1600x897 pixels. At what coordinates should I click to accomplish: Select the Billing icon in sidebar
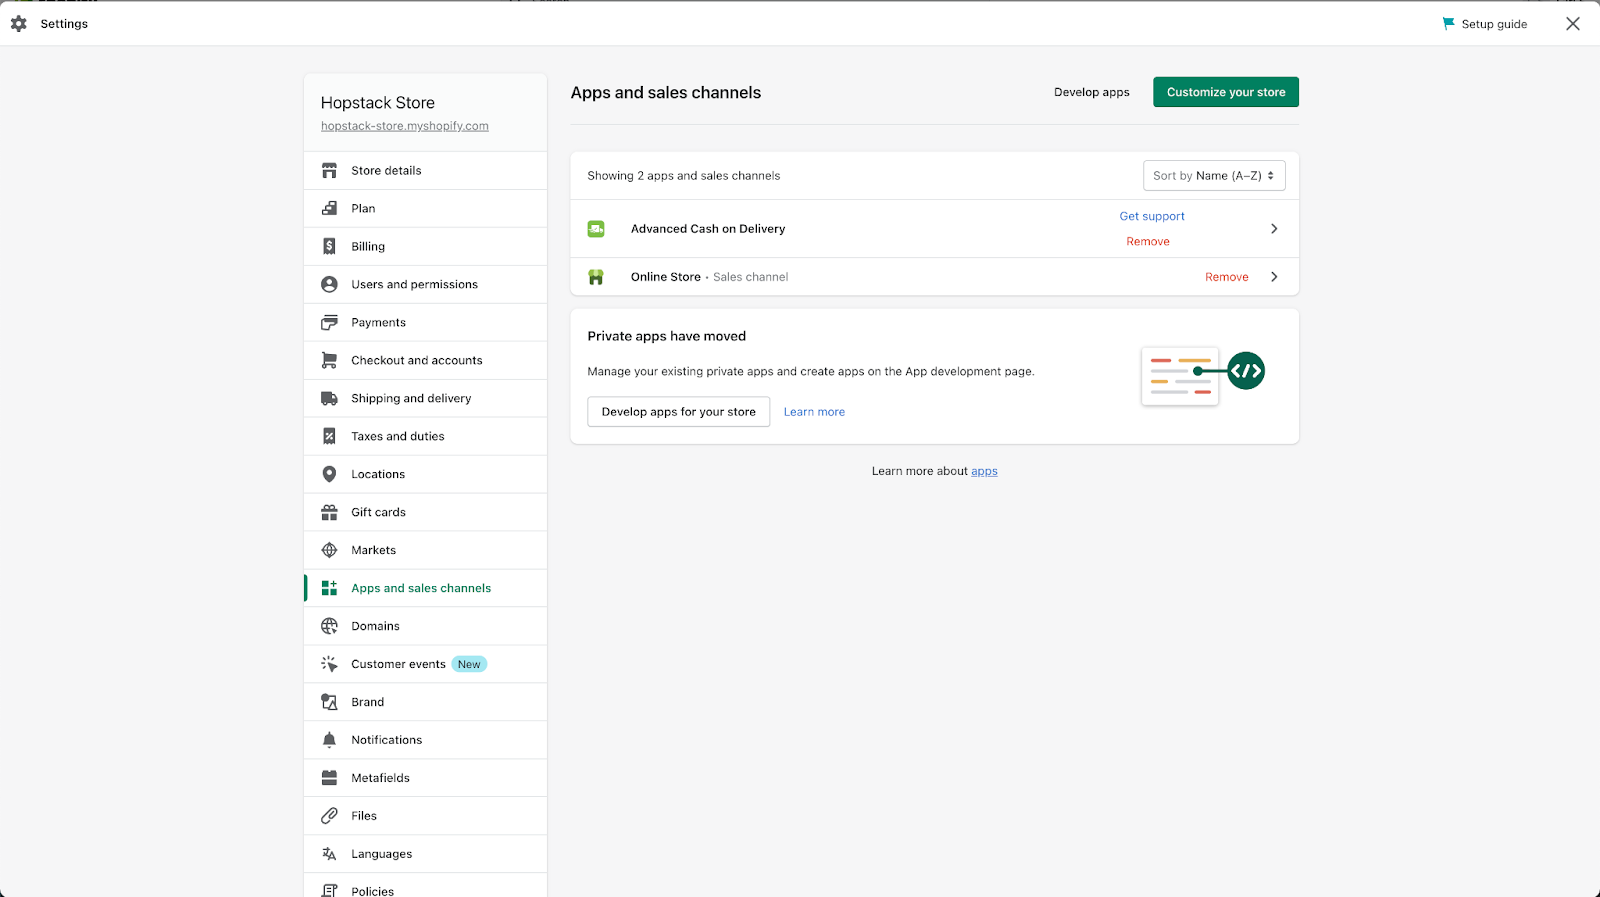[329, 246]
